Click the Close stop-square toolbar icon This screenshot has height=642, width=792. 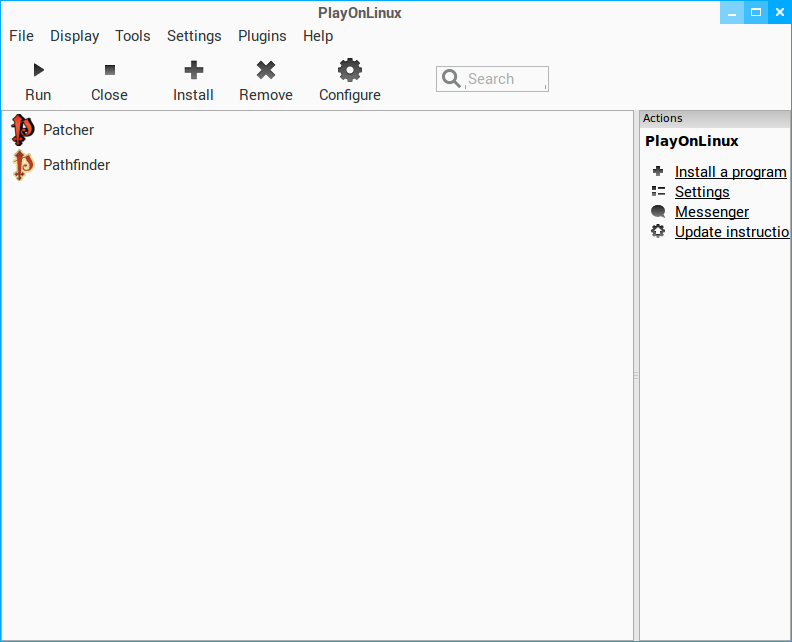(110, 70)
